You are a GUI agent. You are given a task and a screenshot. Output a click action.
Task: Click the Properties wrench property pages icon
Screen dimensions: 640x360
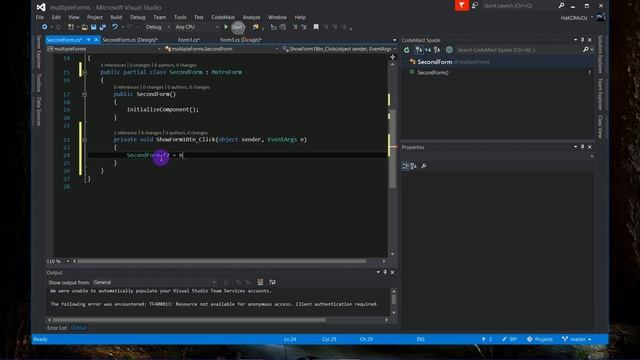424,166
